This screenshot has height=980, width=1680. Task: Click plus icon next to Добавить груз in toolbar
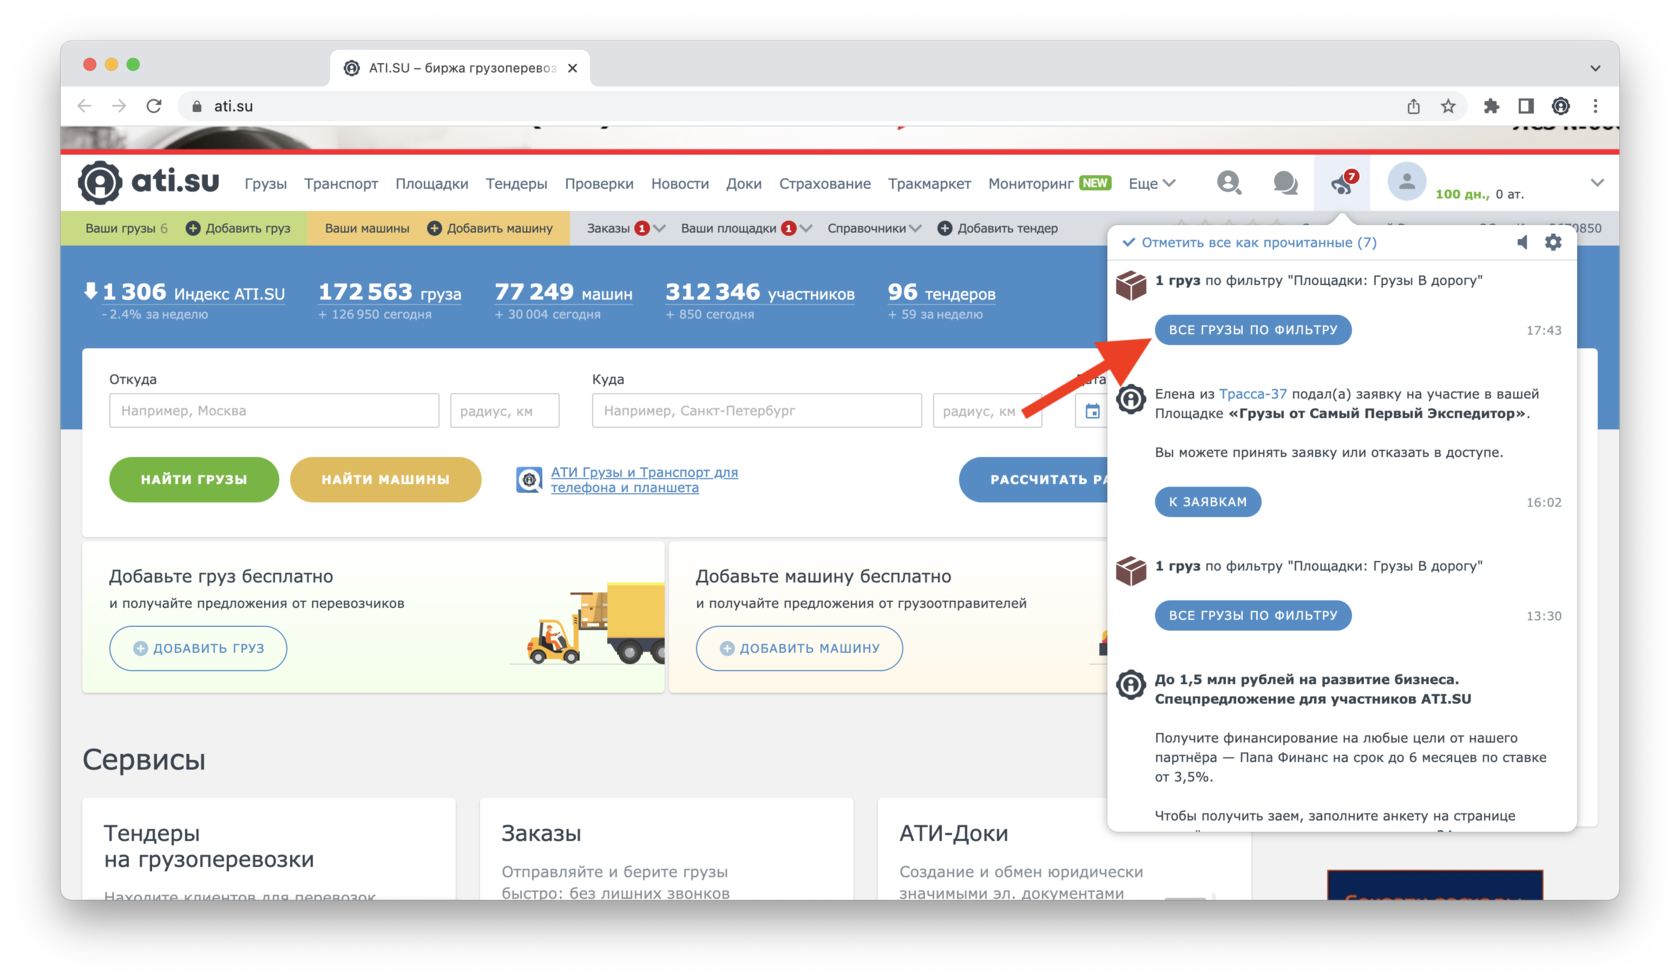coord(193,228)
